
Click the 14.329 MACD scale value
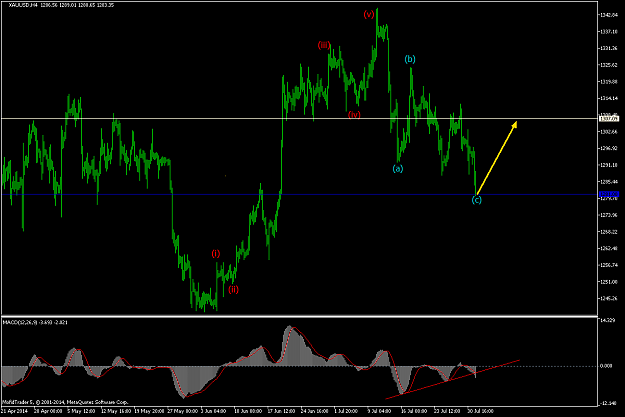point(607,320)
